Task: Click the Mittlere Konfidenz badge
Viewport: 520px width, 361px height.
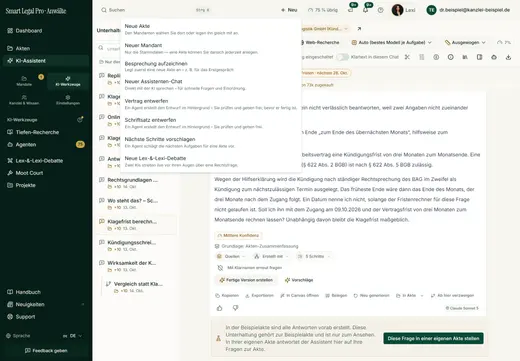Action: (x=238, y=236)
